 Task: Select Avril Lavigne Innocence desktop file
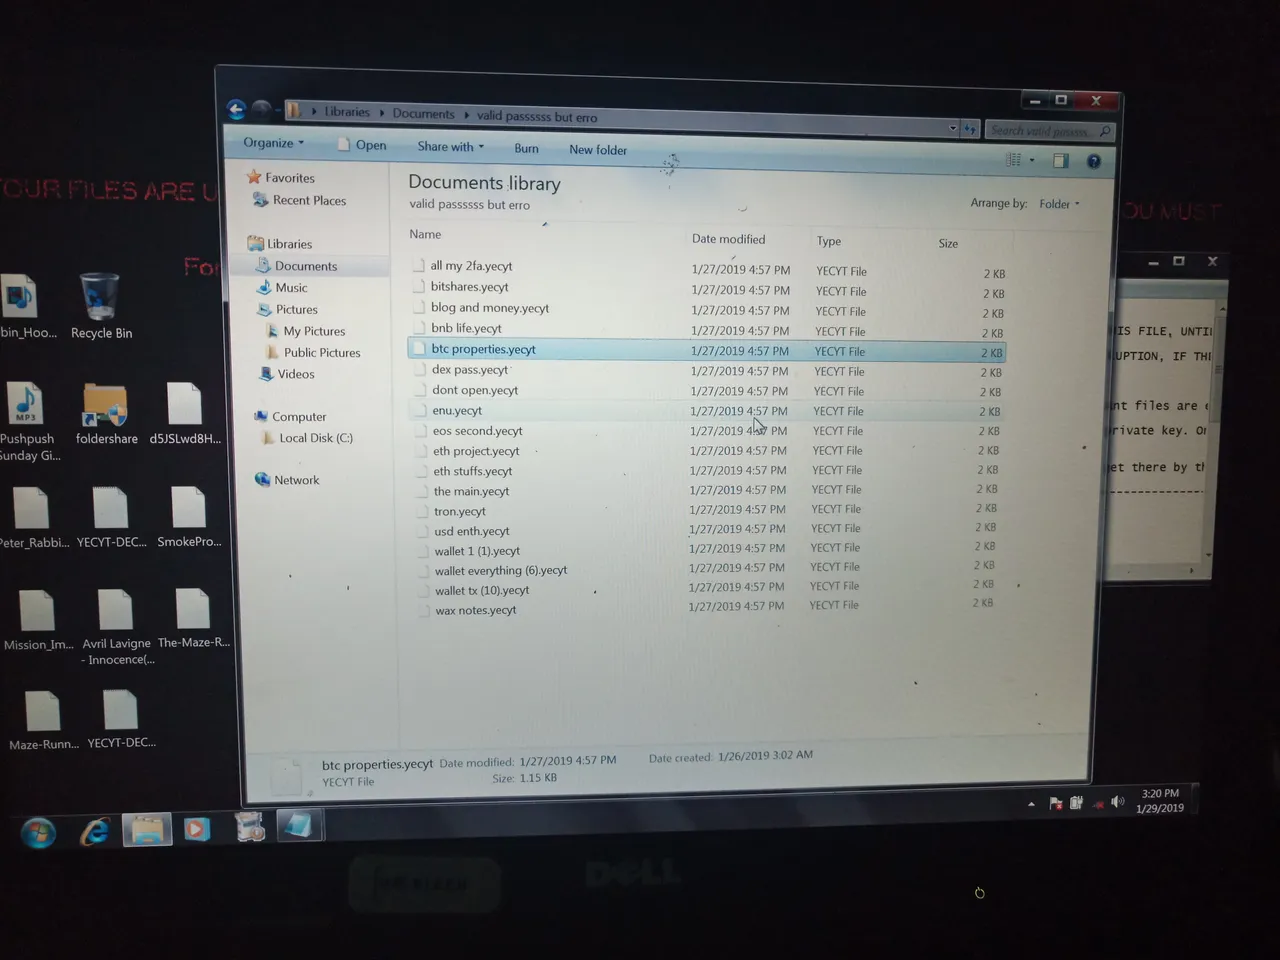(x=117, y=628)
